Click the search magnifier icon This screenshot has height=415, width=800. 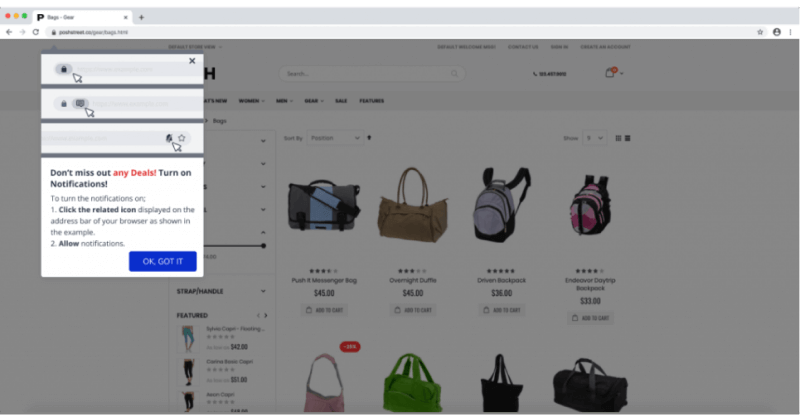[x=455, y=74]
